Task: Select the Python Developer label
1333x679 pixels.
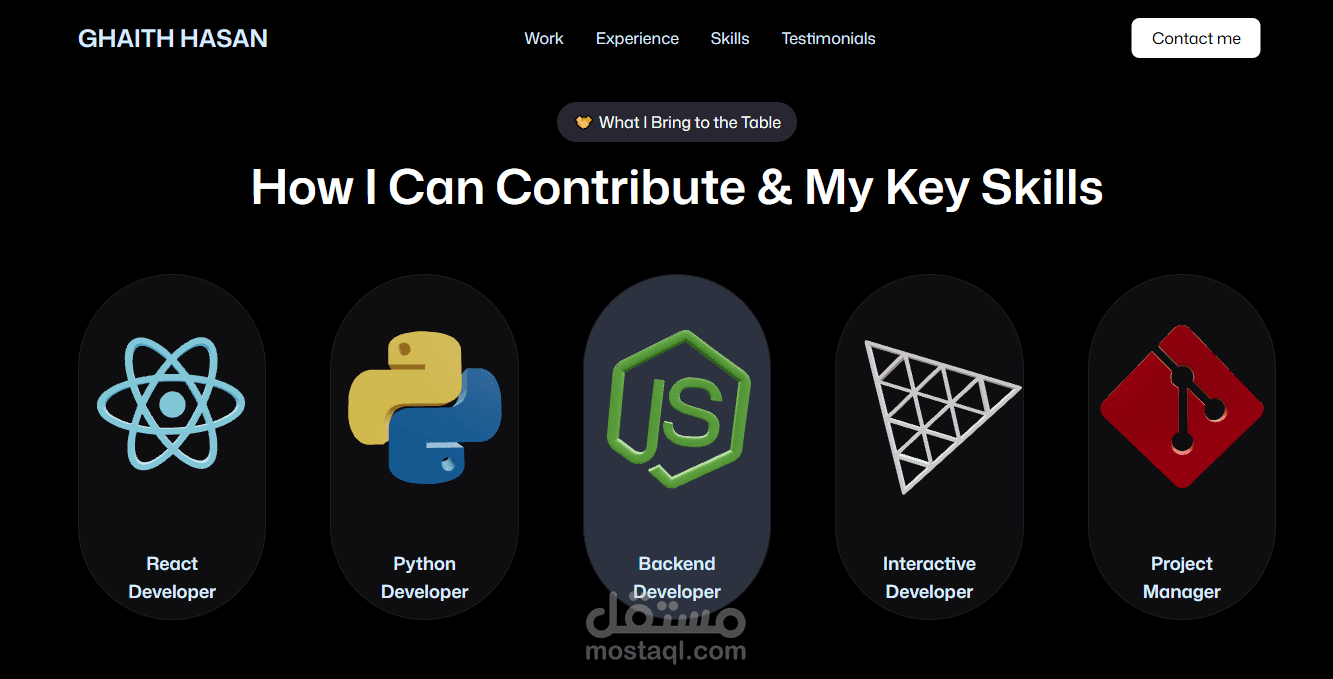Action: pos(425,578)
